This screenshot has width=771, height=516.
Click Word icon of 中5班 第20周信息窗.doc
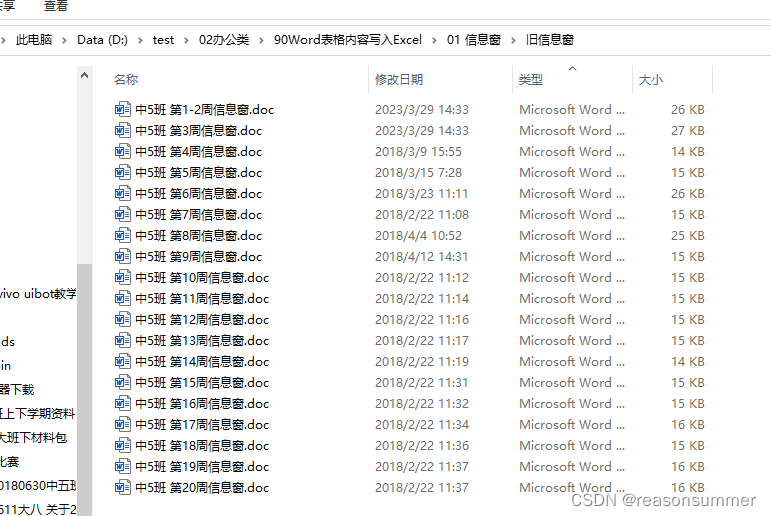tap(122, 487)
